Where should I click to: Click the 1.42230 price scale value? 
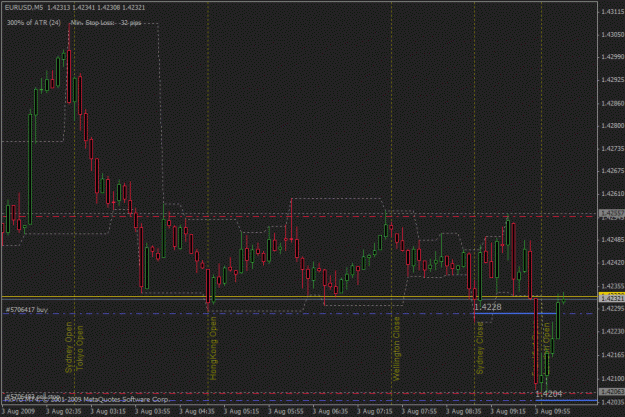coord(613,331)
